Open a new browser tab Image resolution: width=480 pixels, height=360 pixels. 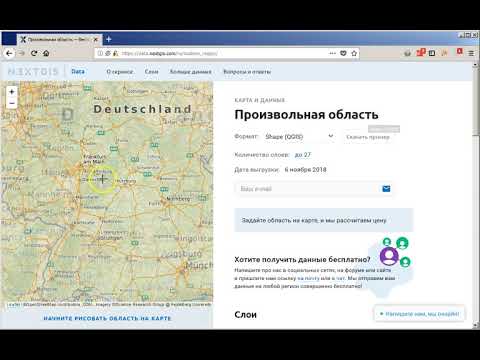click(x=108, y=39)
